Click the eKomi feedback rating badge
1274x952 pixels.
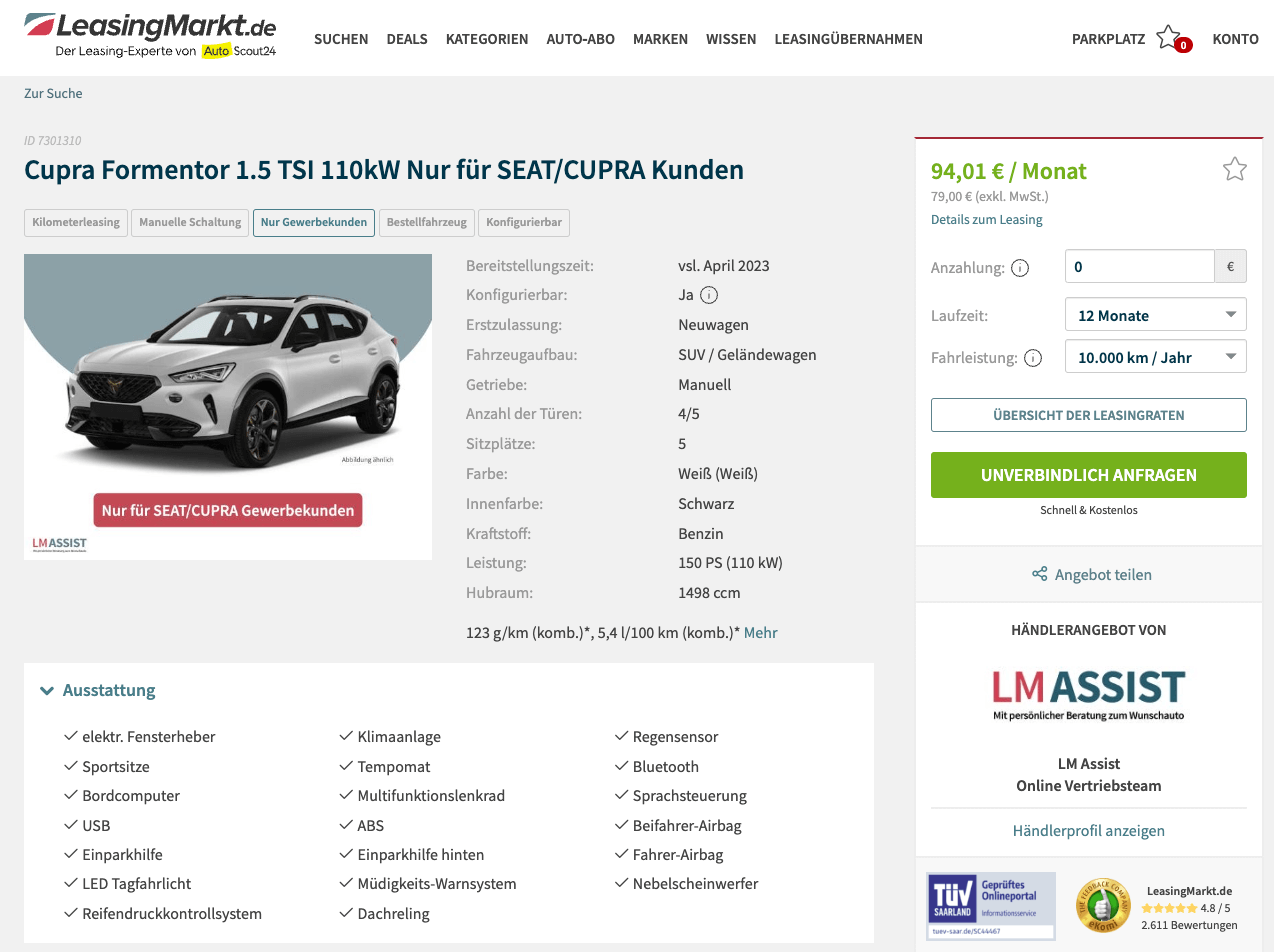coord(1103,906)
